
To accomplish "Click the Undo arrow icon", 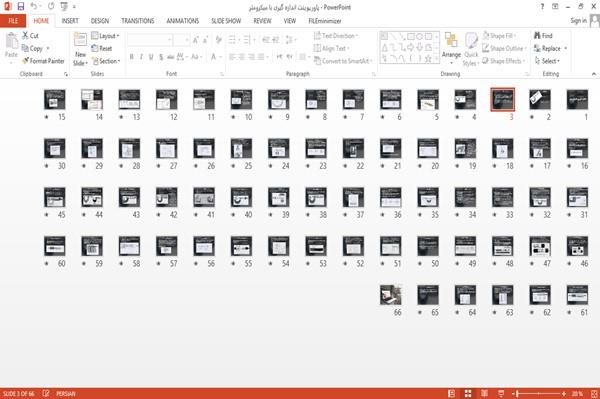I will (34, 7).
